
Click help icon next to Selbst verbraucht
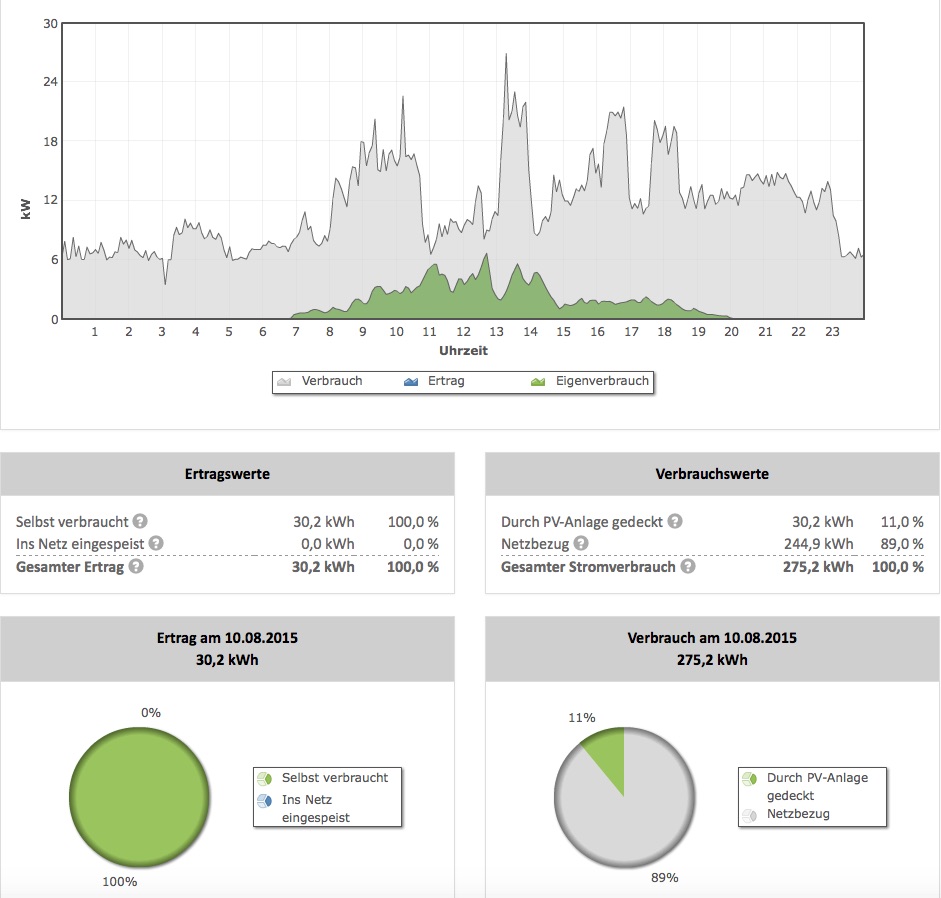tap(141, 521)
